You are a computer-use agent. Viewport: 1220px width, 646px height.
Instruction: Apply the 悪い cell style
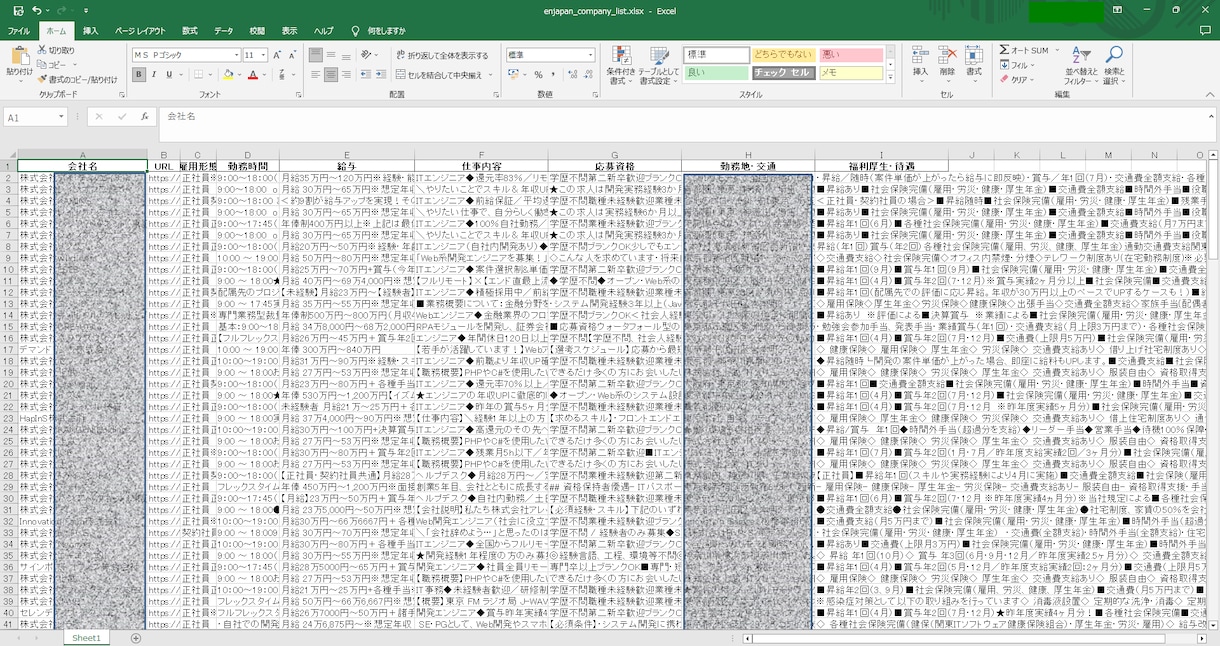[851, 55]
